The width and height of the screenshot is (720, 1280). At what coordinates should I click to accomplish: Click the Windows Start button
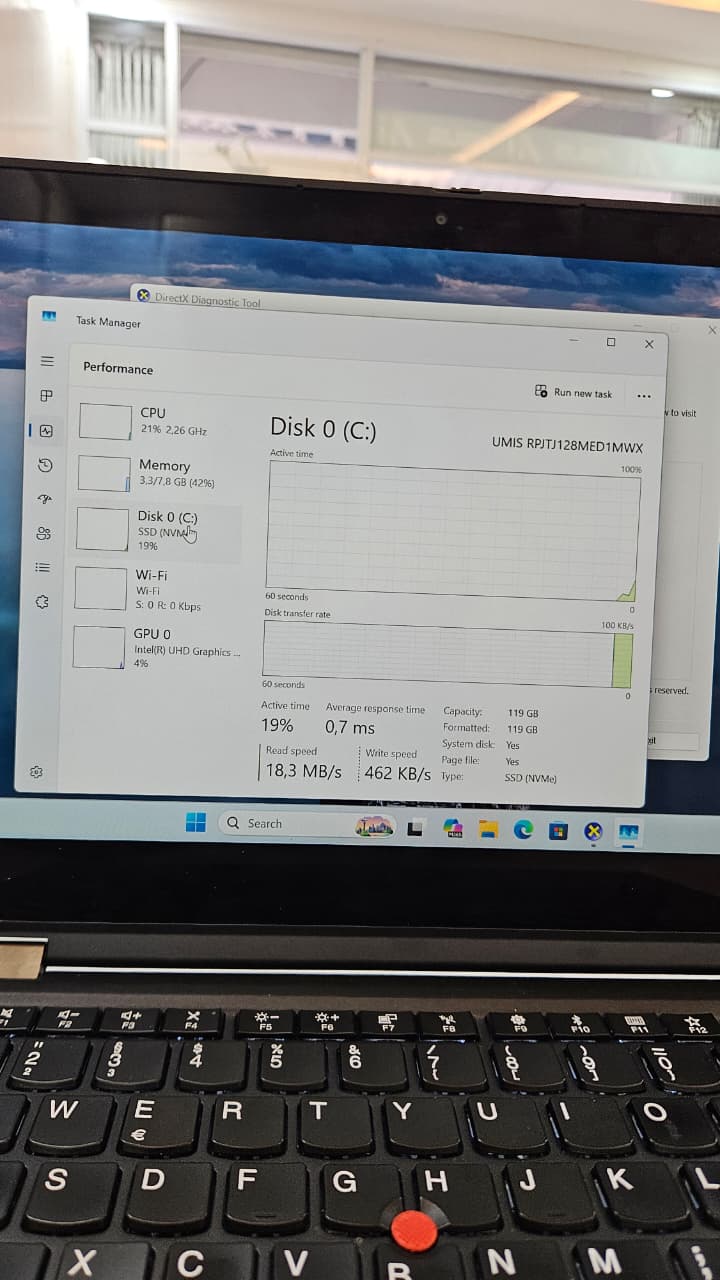coord(196,822)
